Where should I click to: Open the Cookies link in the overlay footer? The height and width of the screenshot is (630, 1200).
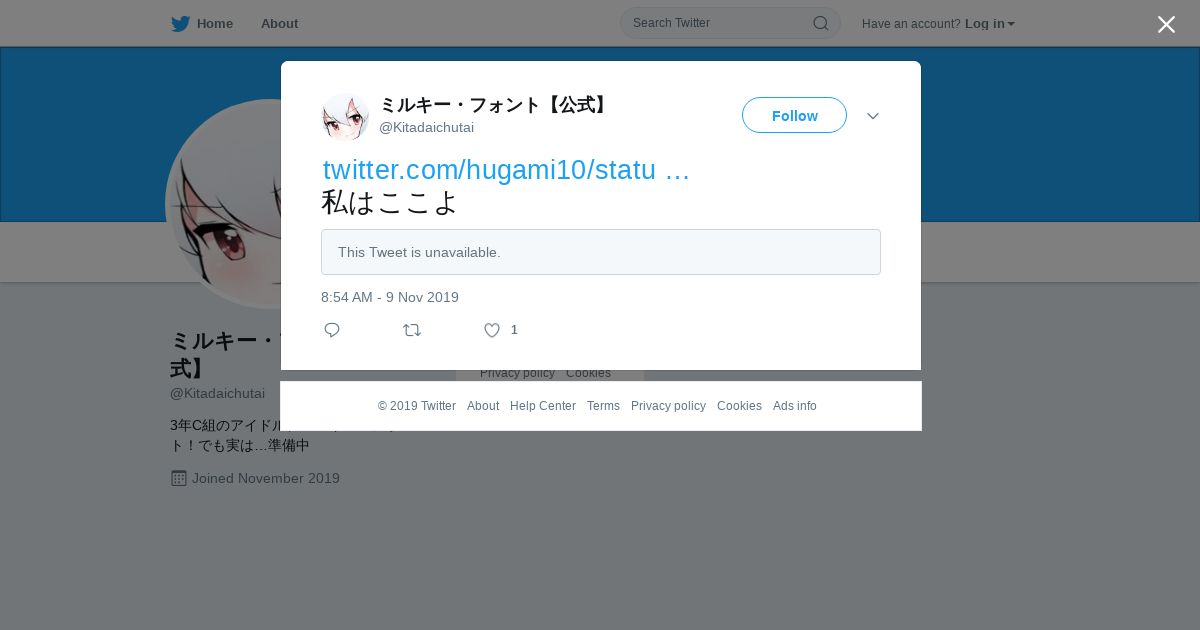coord(739,406)
